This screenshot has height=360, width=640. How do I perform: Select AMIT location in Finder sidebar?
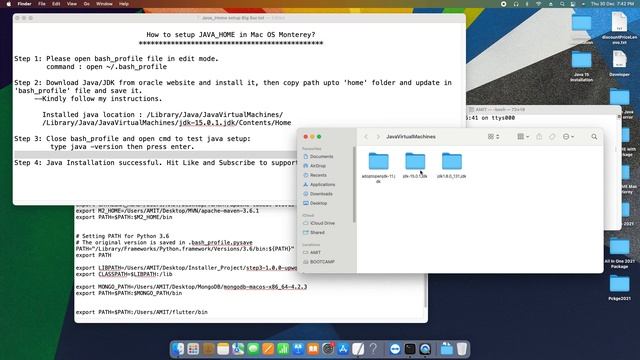(312, 253)
